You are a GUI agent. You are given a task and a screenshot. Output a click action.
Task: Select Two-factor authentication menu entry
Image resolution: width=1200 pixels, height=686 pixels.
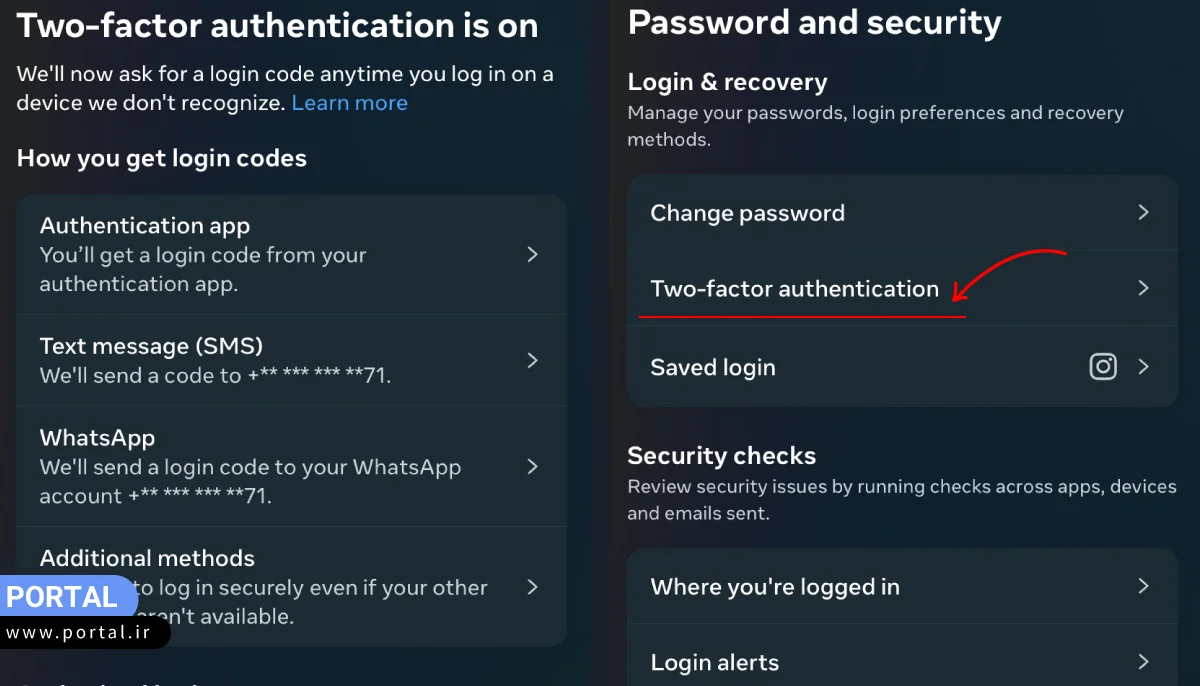pos(794,289)
